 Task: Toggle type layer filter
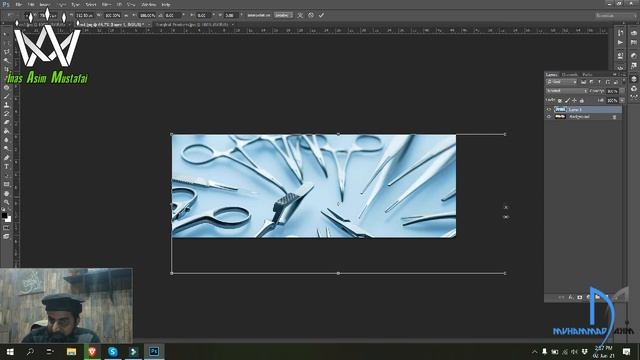599,82
